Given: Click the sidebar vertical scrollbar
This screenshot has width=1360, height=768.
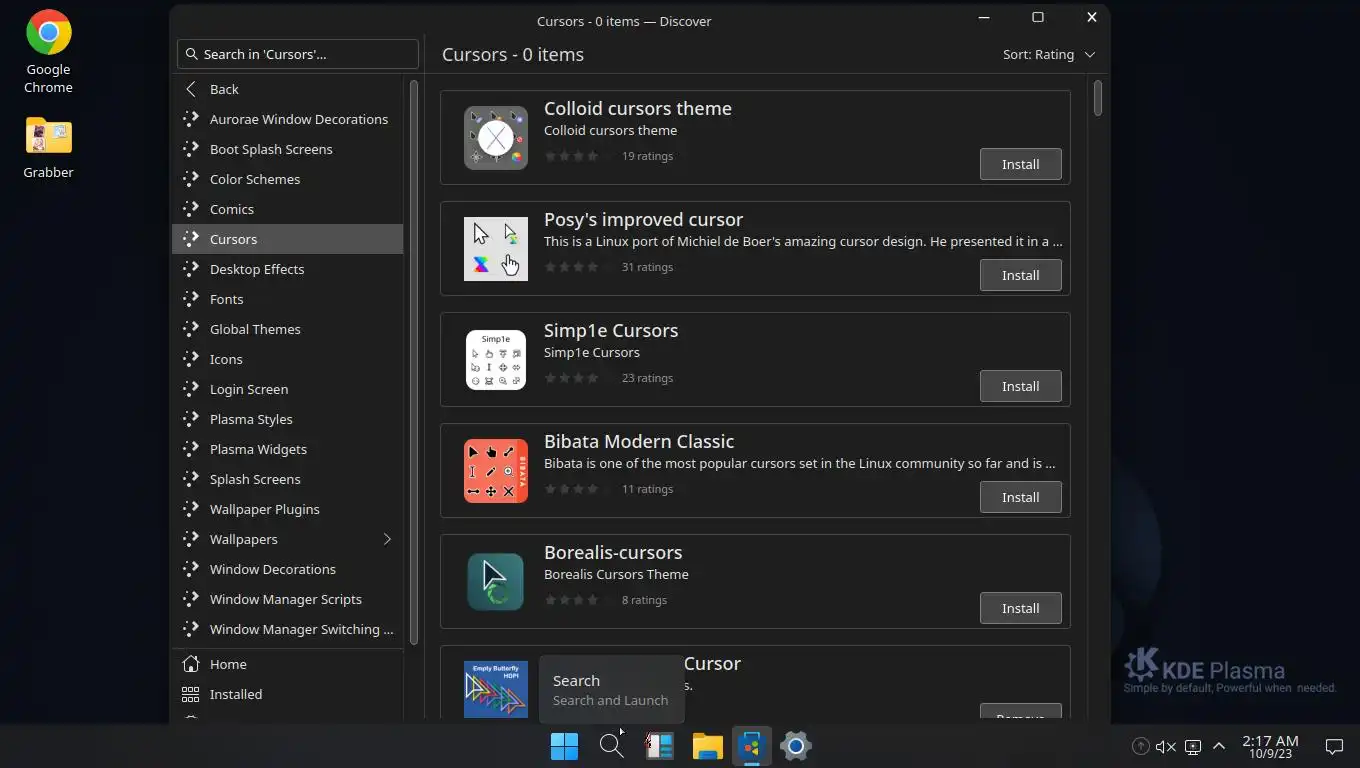Looking at the screenshot, I should coord(413,362).
